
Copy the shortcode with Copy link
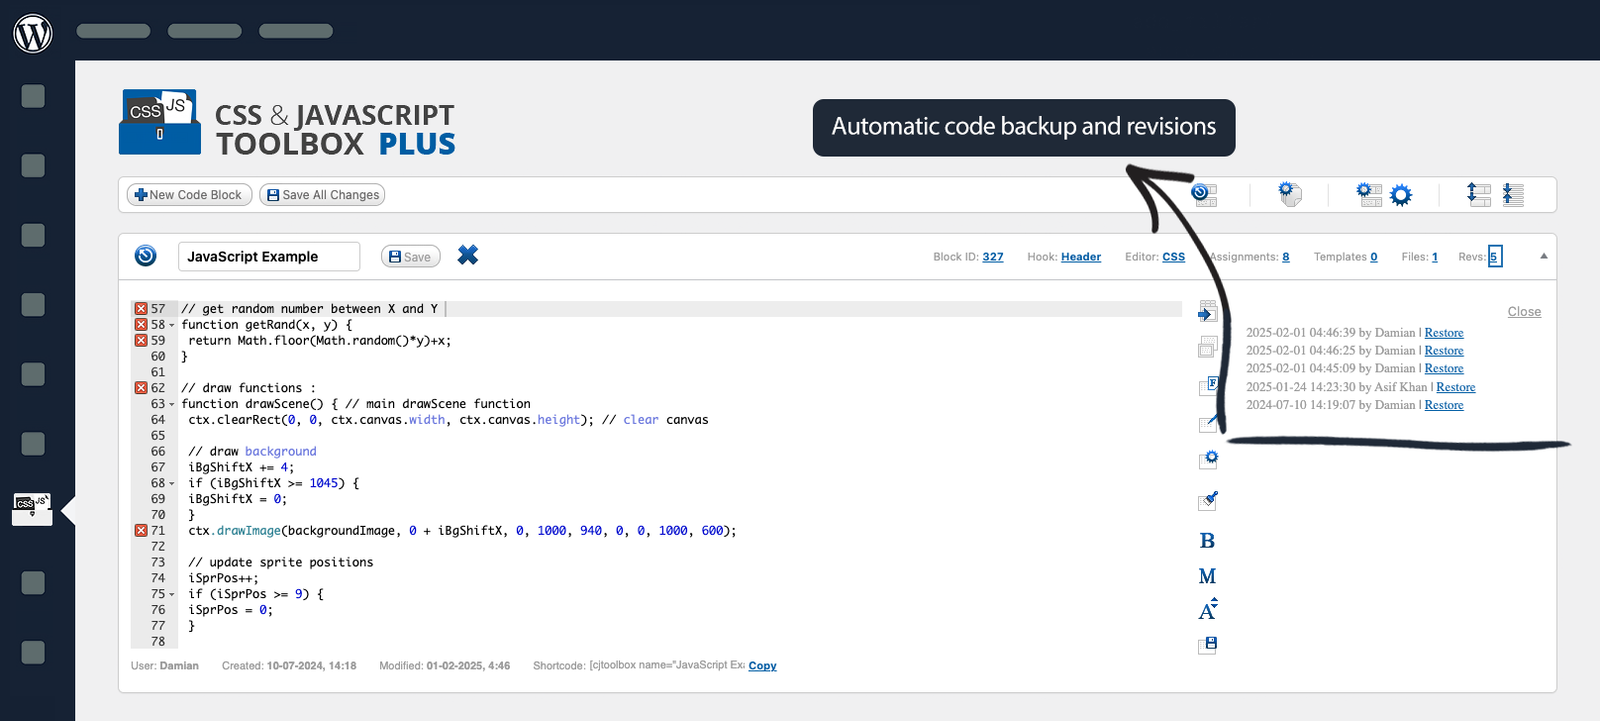(x=762, y=666)
